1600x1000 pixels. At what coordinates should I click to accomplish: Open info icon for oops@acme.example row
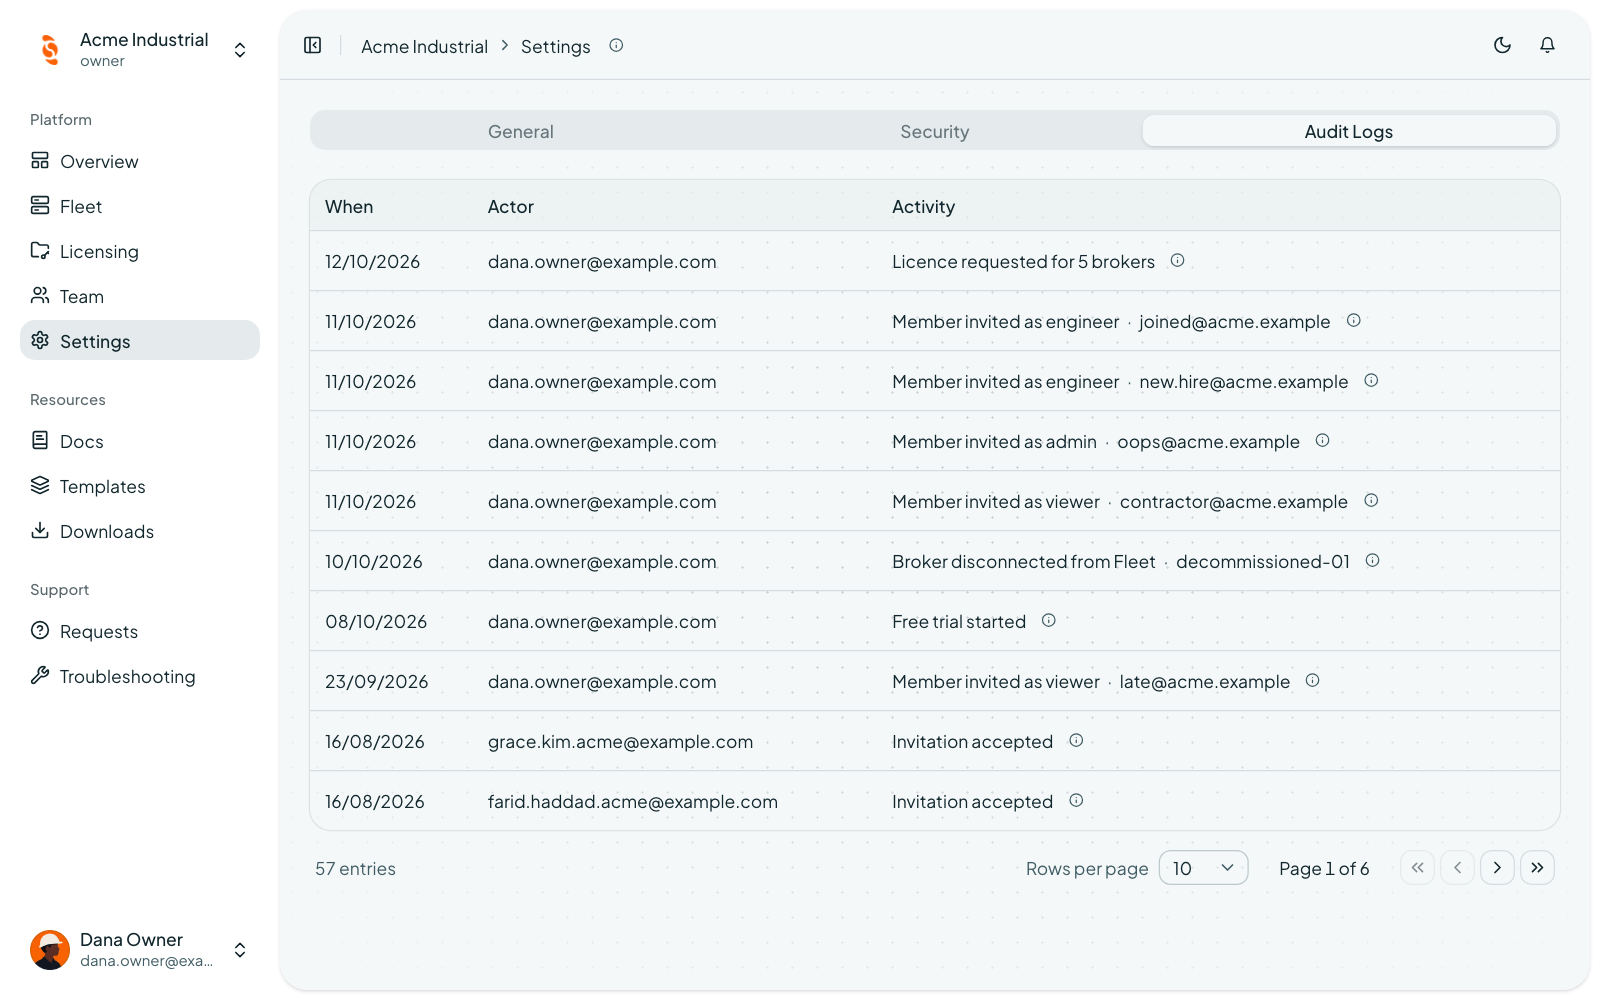(1323, 440)
